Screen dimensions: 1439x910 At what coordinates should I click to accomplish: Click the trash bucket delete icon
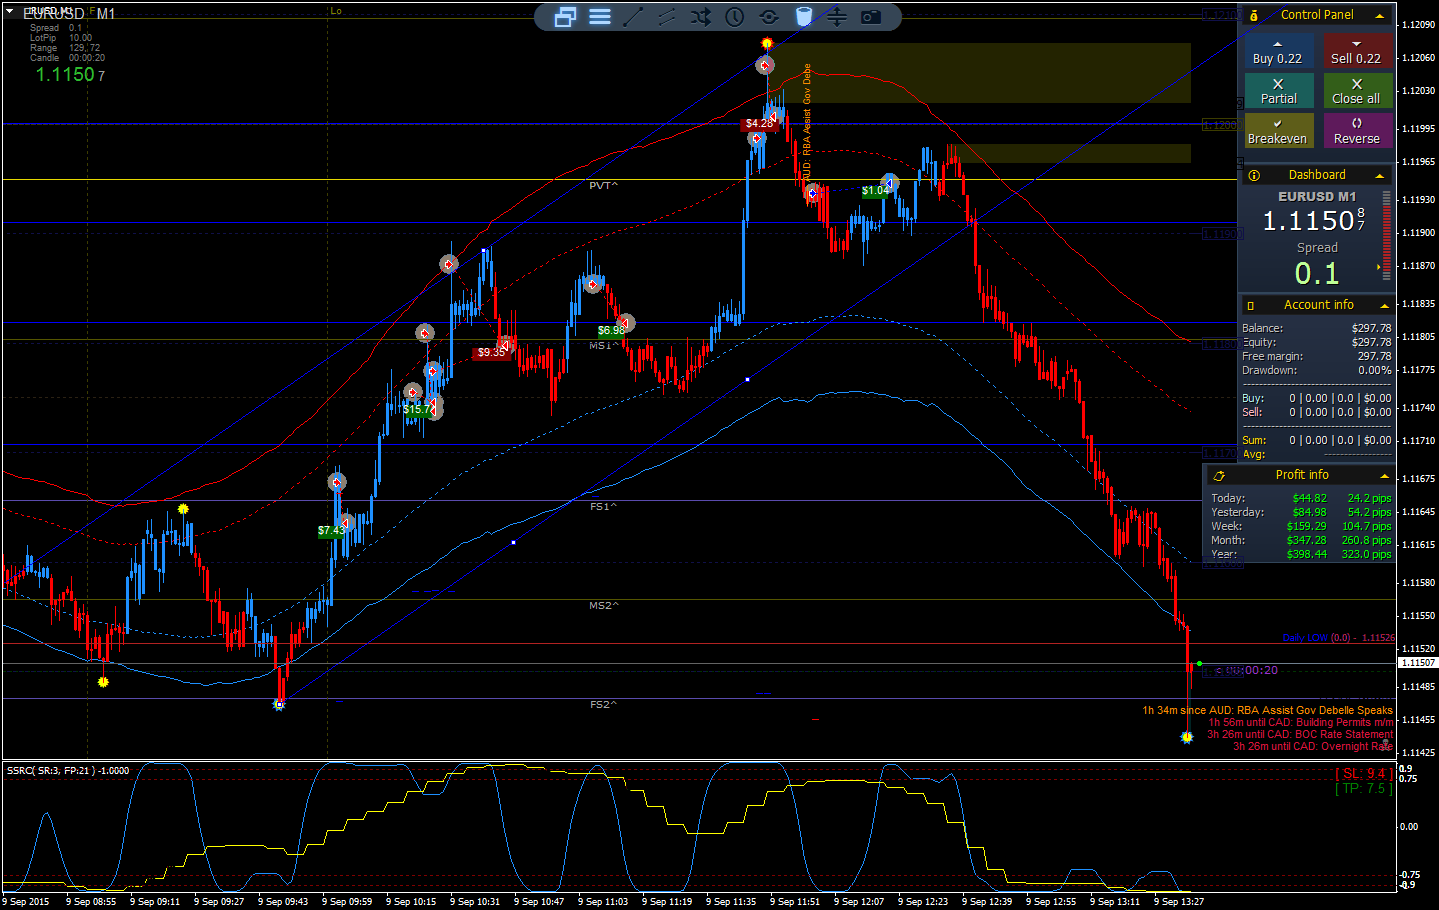(803, 17)
